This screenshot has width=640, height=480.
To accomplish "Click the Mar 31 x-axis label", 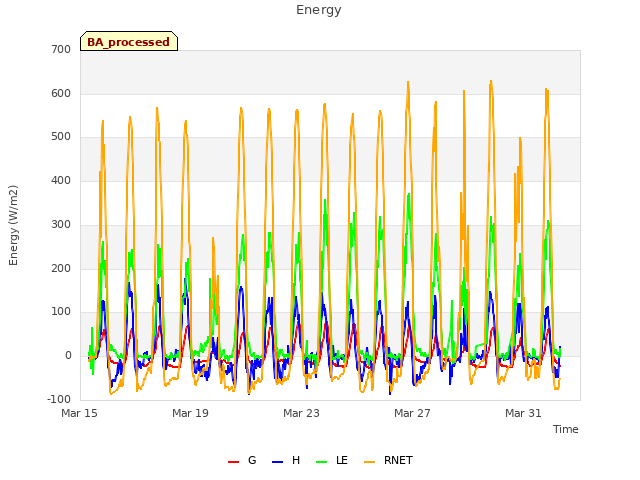I will pyautogui.click(x=524, y=413).
